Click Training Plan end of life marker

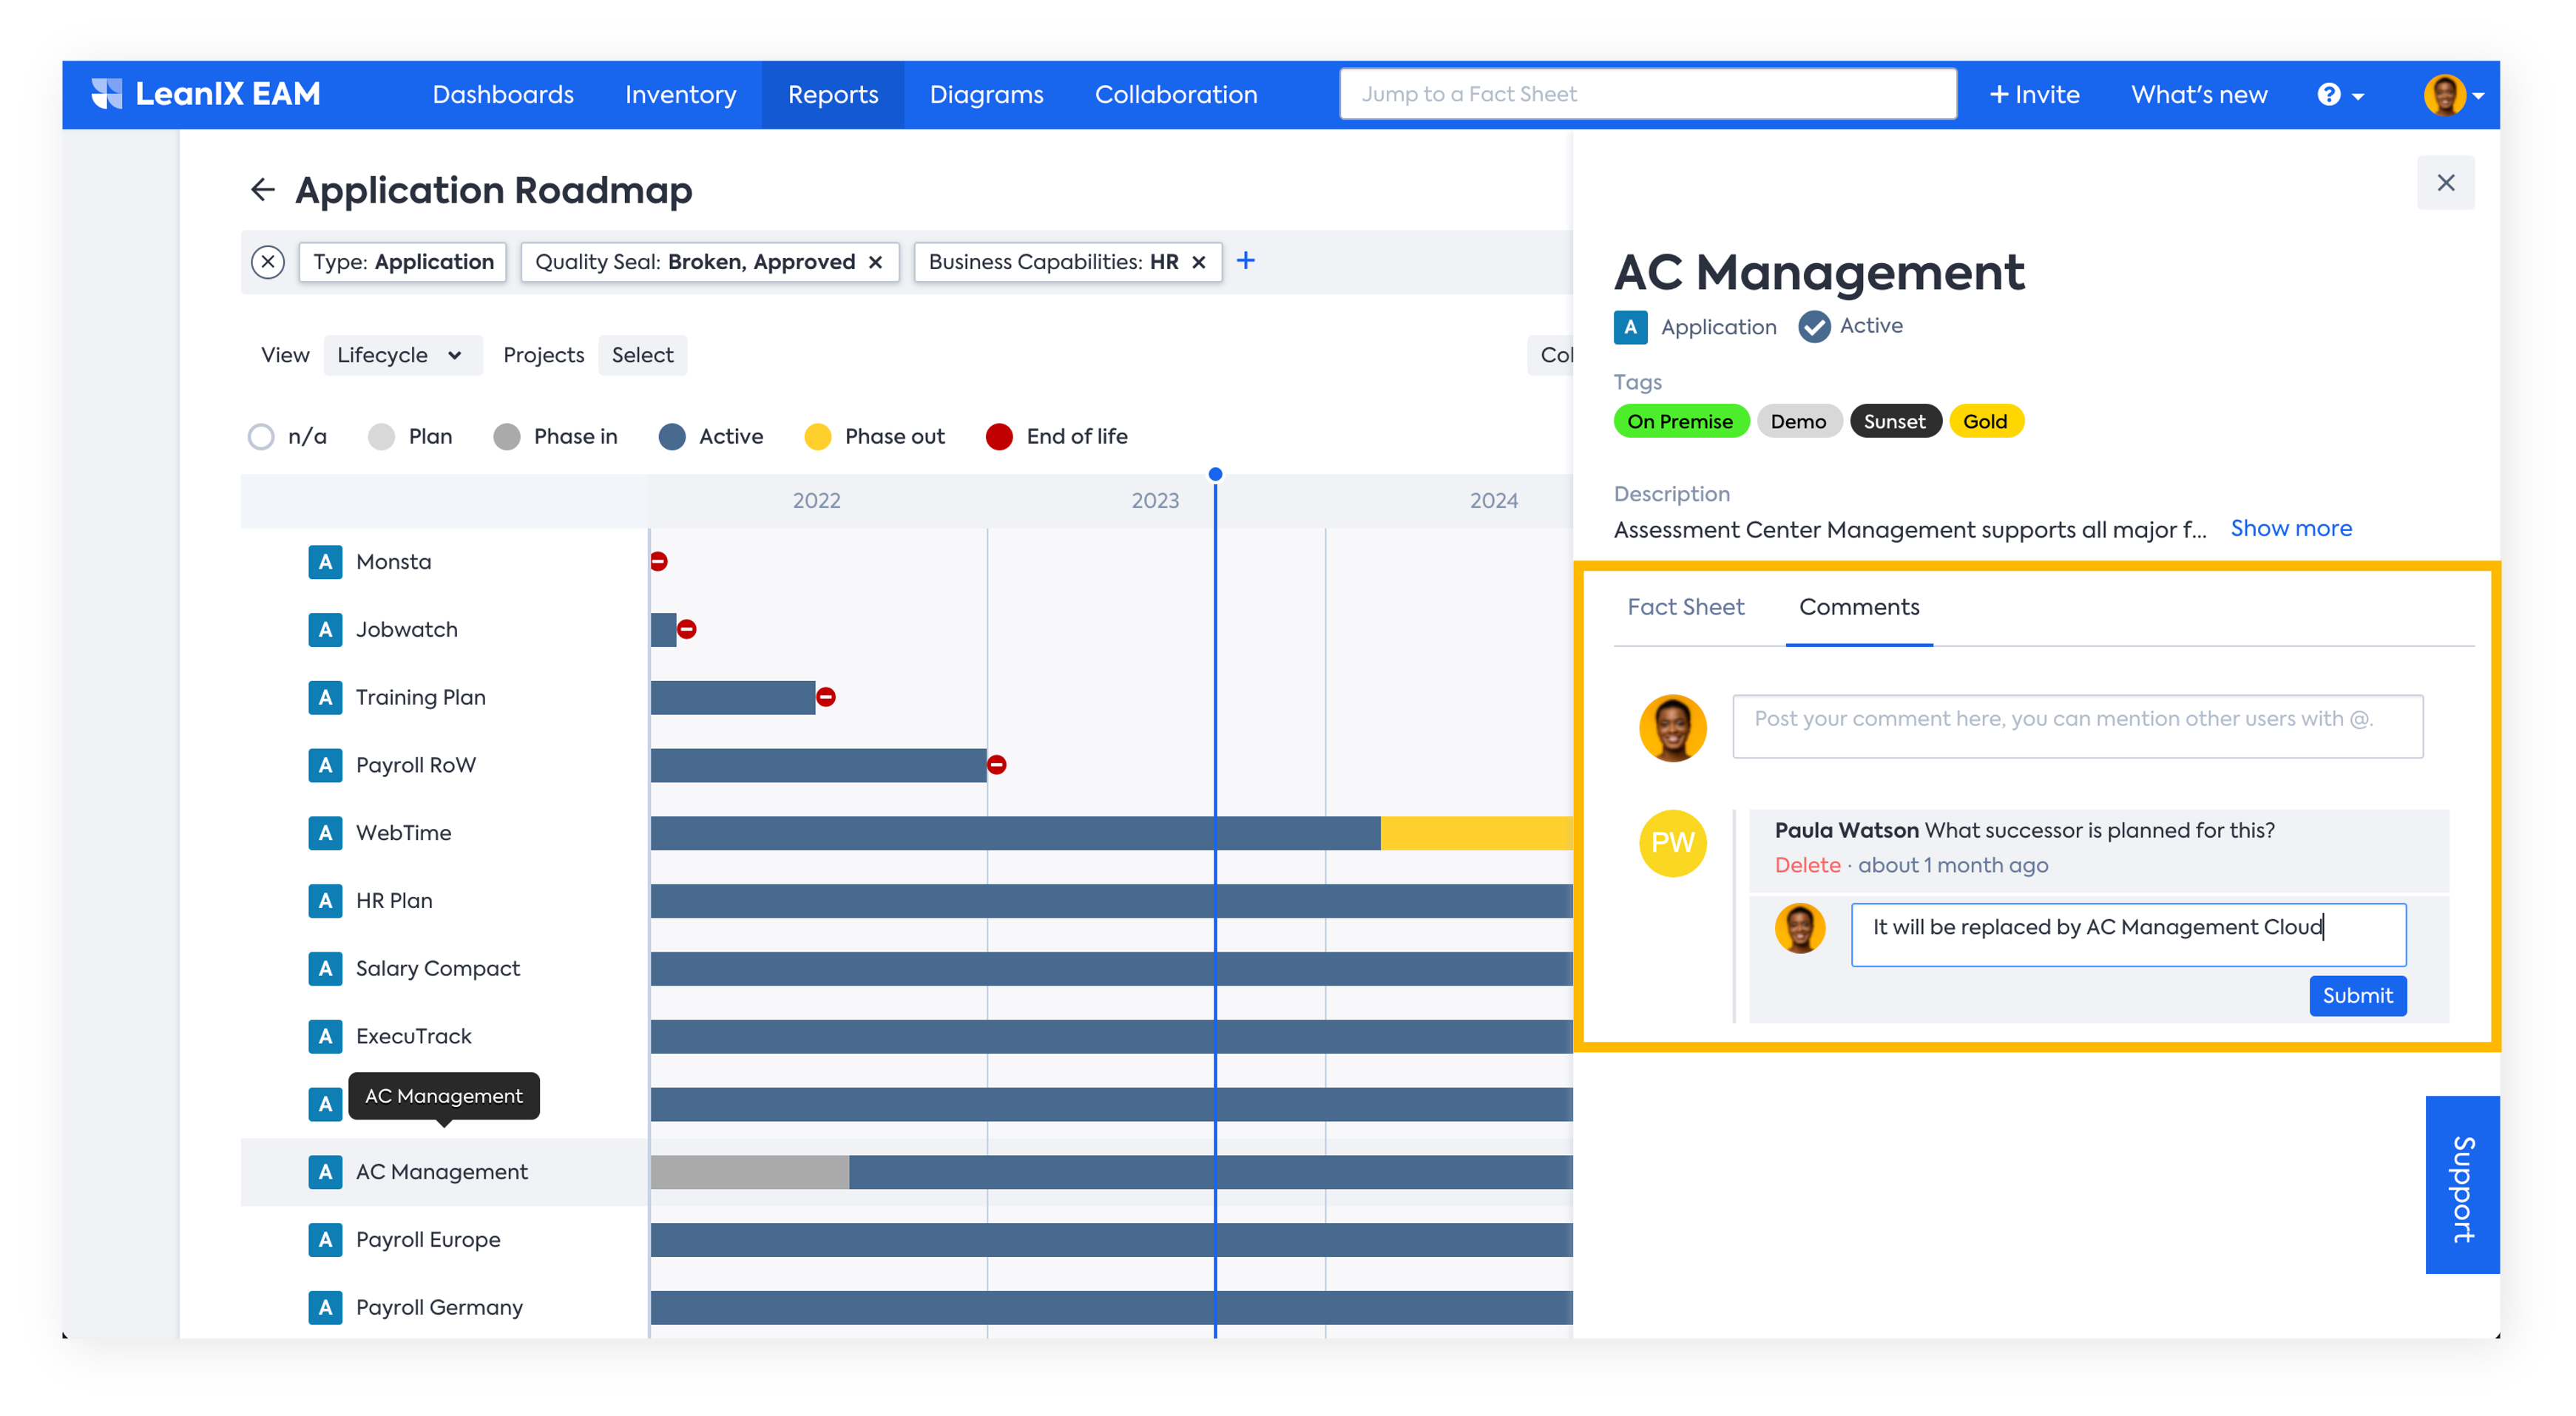click(826, 697)
